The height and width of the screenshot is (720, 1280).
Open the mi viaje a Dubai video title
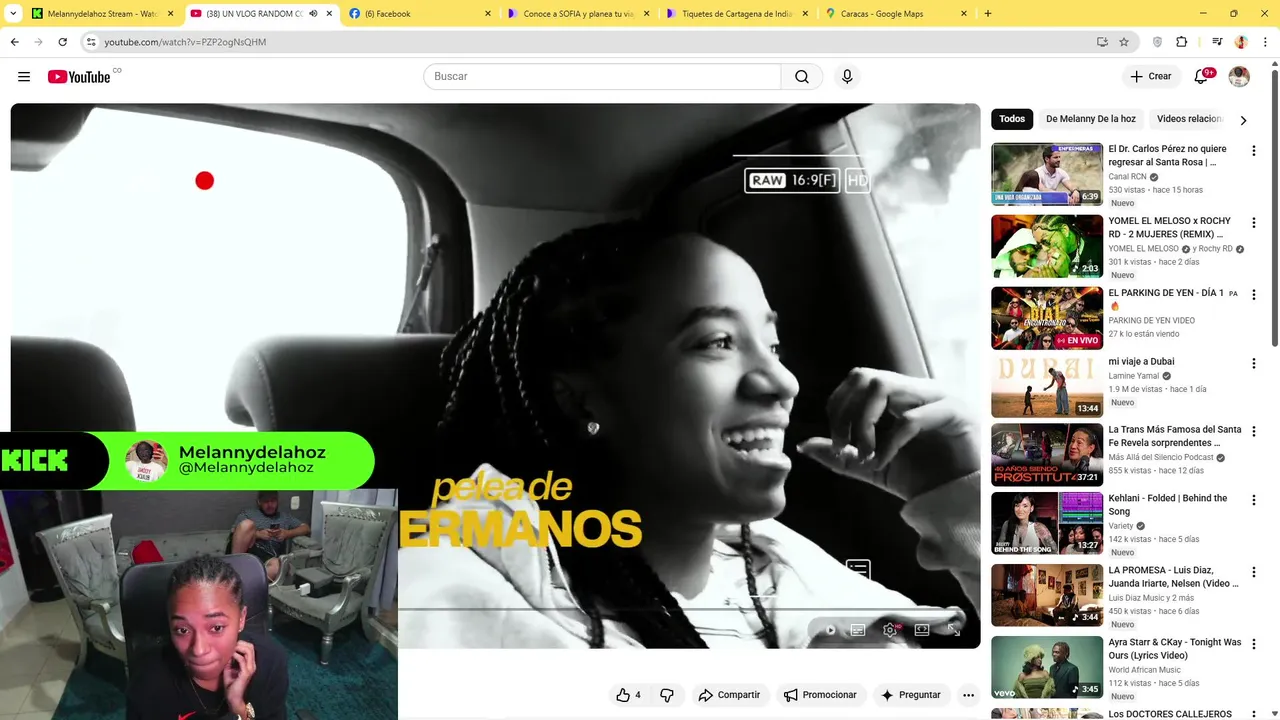[x=1141, y=362]
